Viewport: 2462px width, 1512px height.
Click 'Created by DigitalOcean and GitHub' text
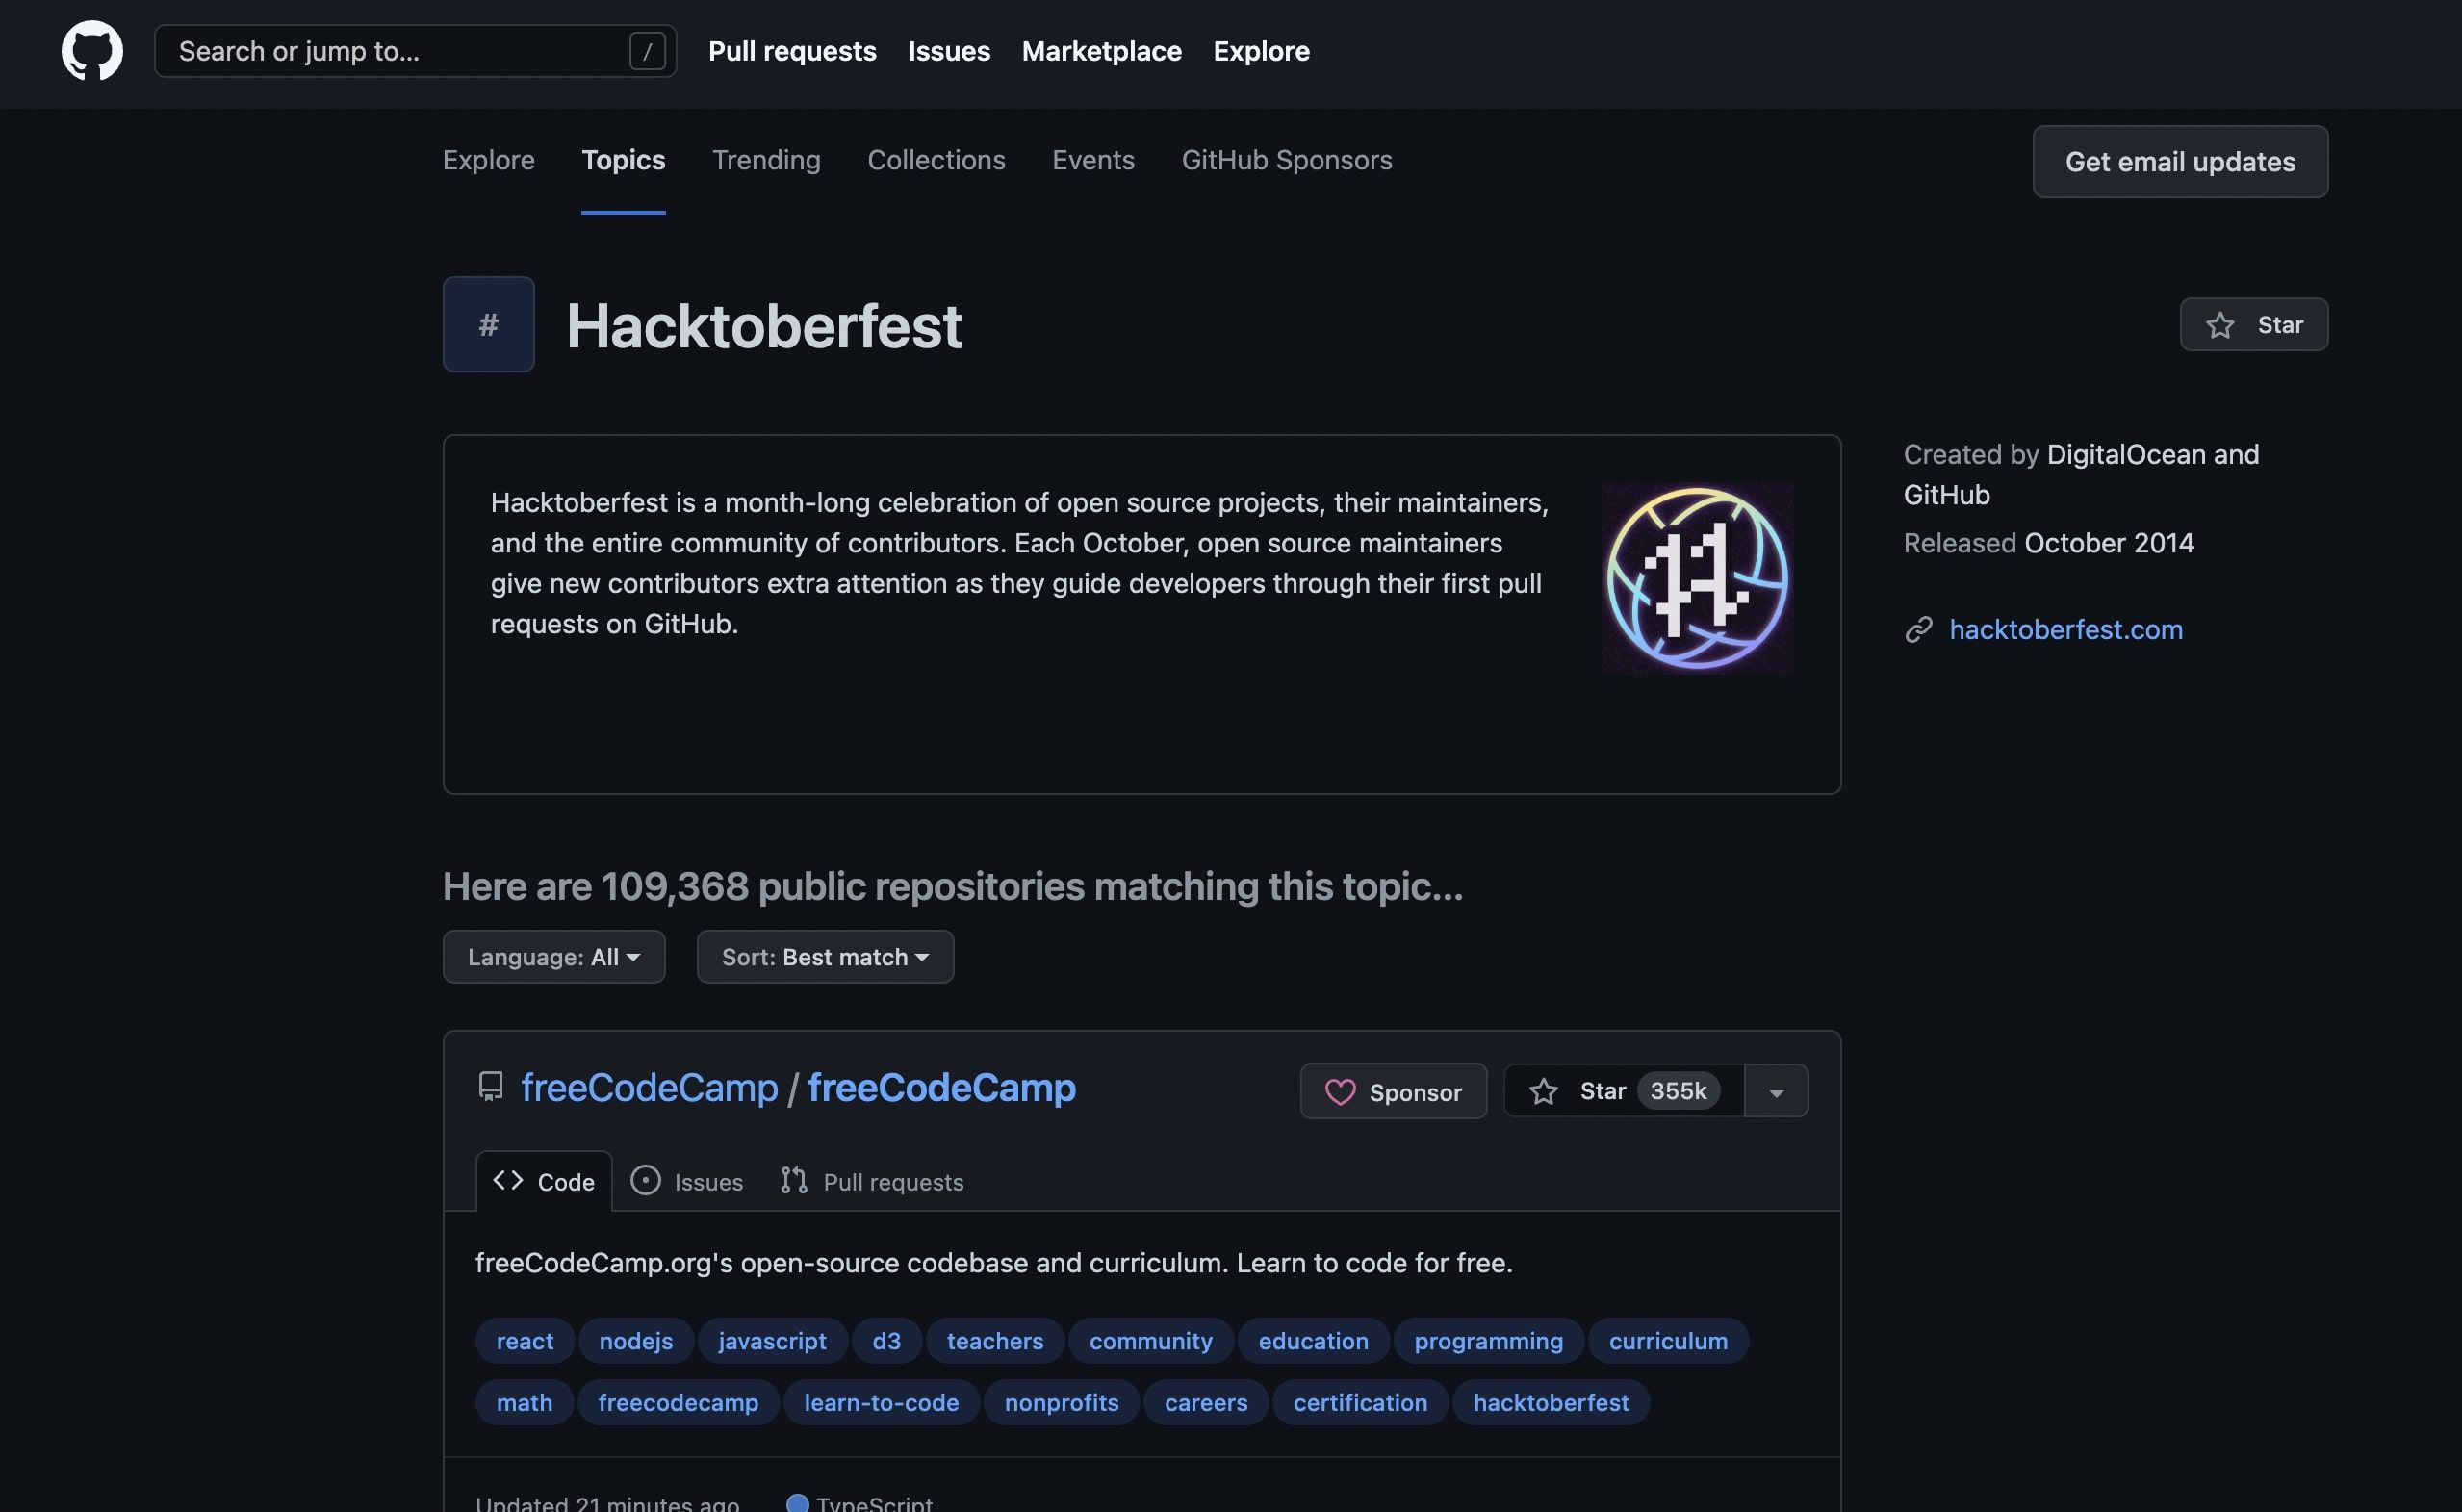pyautogui.click(x=2081, y=474)
